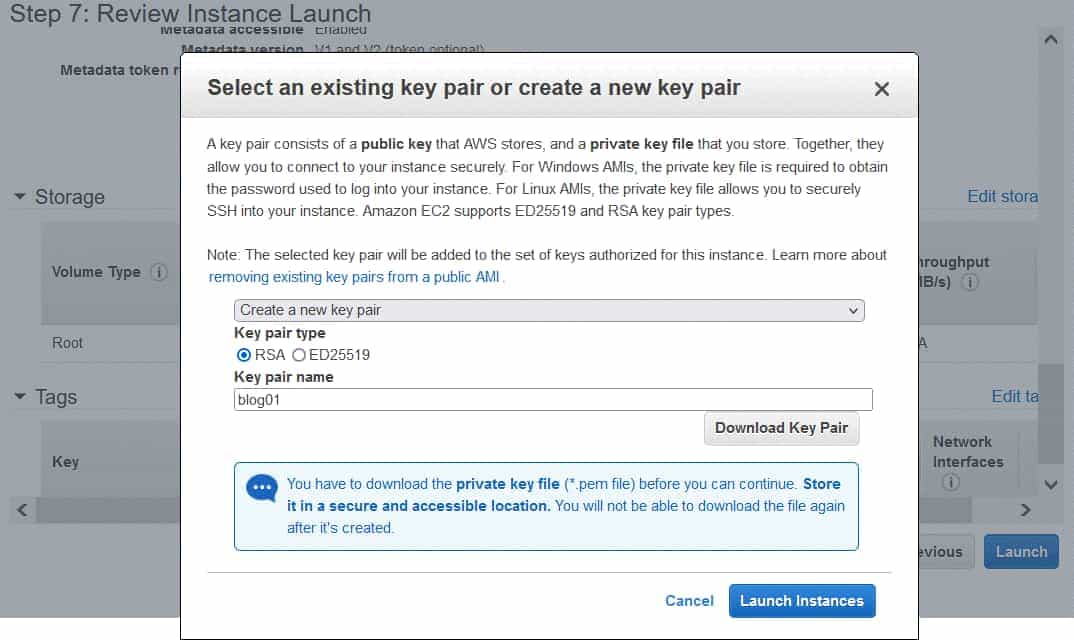The height and width of the screenshot is (640, 1074).
Task: Click the speech bubble icon in the warning note
Action: 260,488
